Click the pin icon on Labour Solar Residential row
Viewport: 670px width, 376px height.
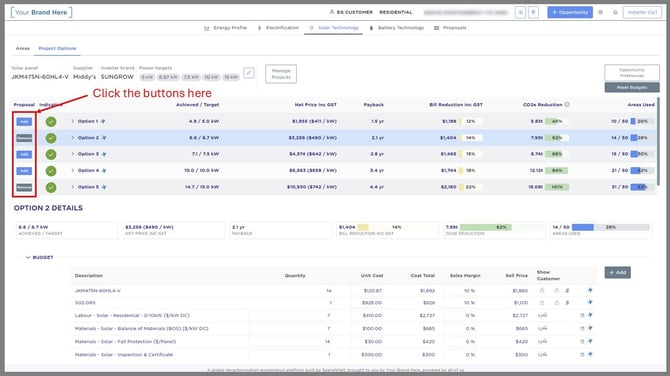click(x=590, y=315)
